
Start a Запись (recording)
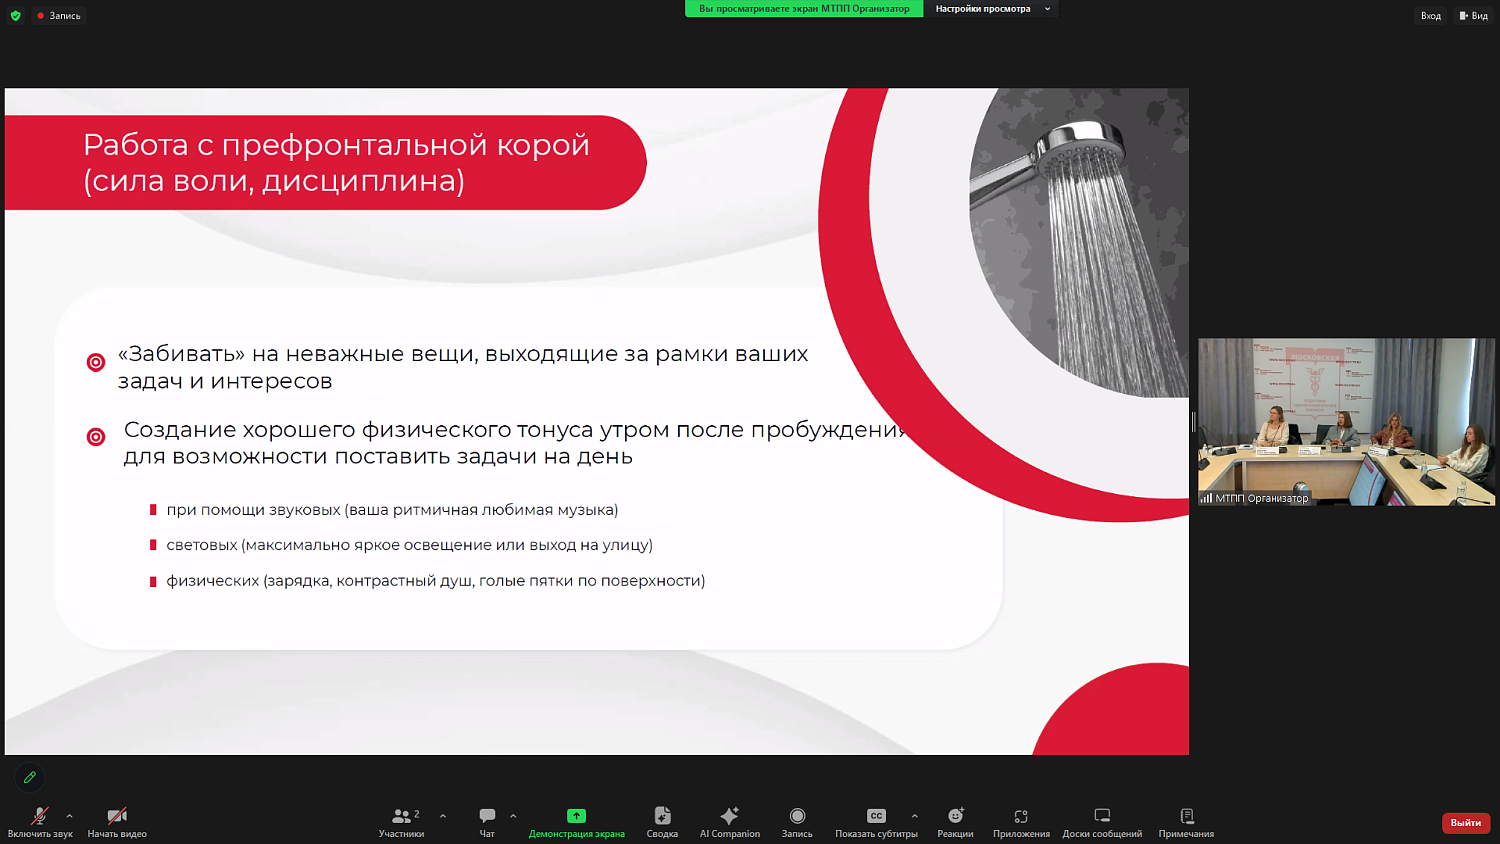point(797,822)
